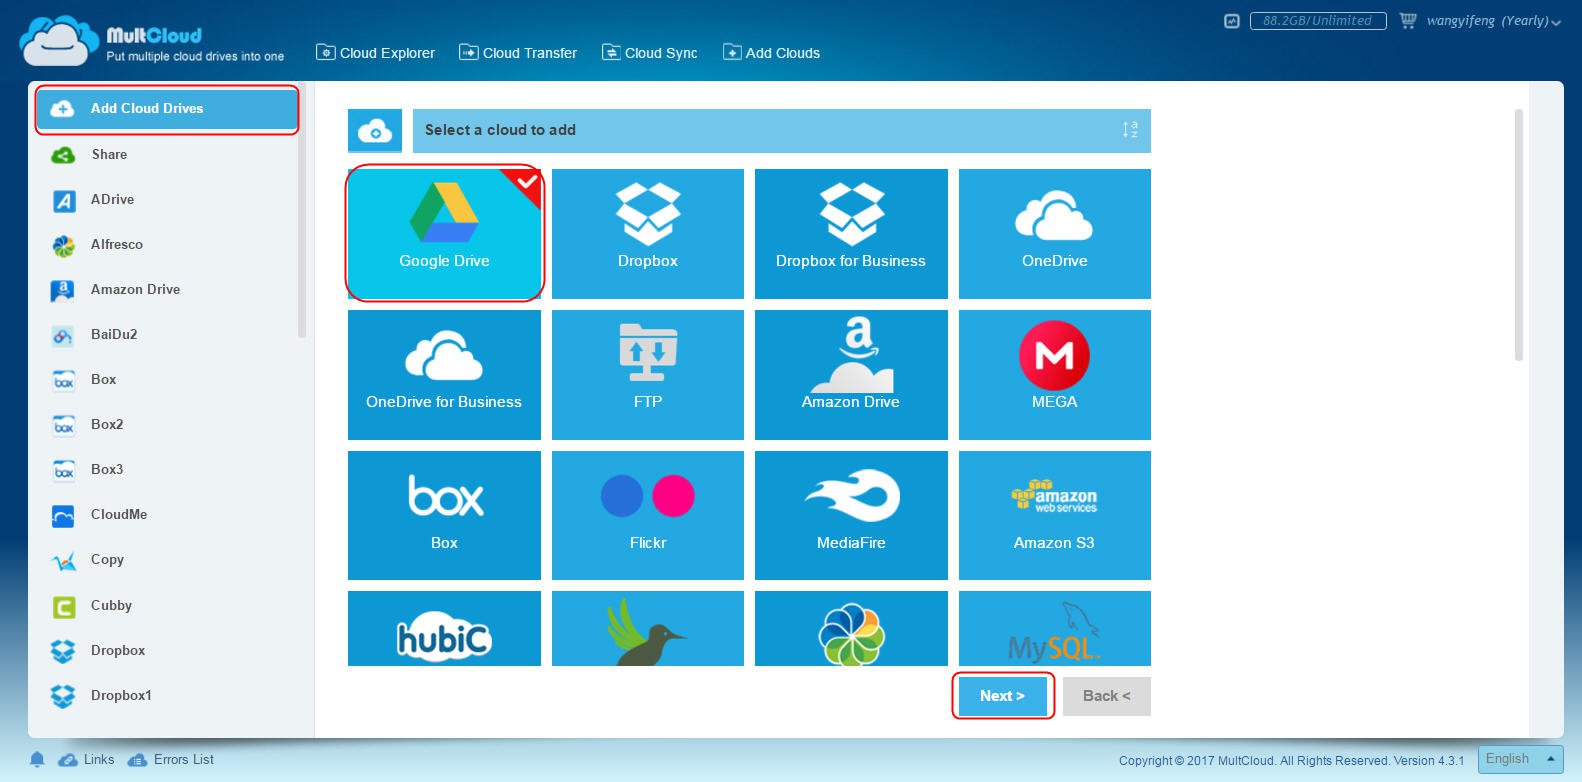Click the shopping cart icon
This screenshot has height=782, width=1582.
pyautogui.click(x=1408, y=21)
